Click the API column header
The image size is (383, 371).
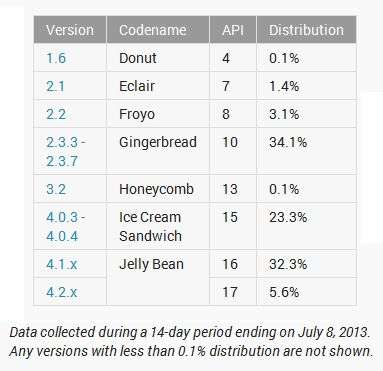(x=233, y=30)
